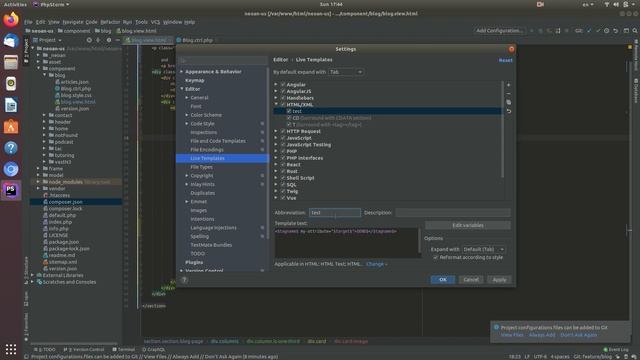This screenshot has height=360, width=640.
Task: Expand the Emmet settings node
Action: [187, 202]
